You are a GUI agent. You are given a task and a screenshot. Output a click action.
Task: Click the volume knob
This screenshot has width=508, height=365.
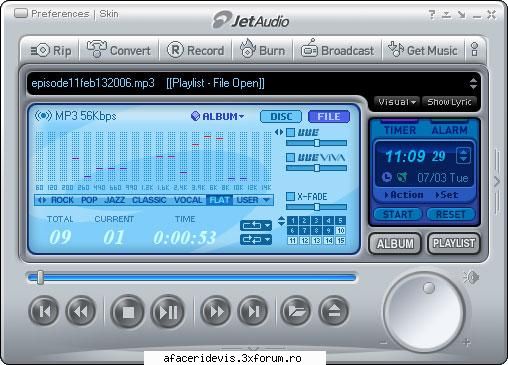424,312
